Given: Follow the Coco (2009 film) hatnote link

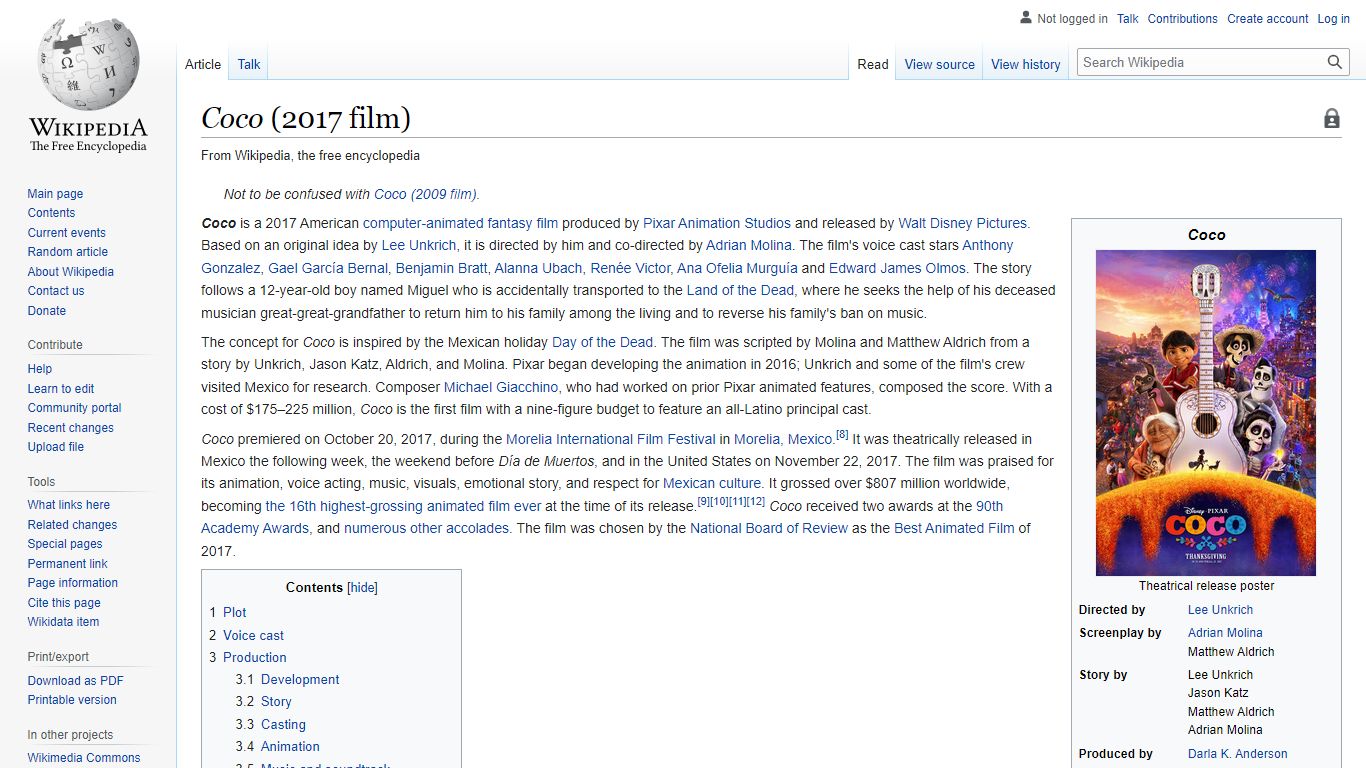Looking at the screenshot, I should pos(426,194).
